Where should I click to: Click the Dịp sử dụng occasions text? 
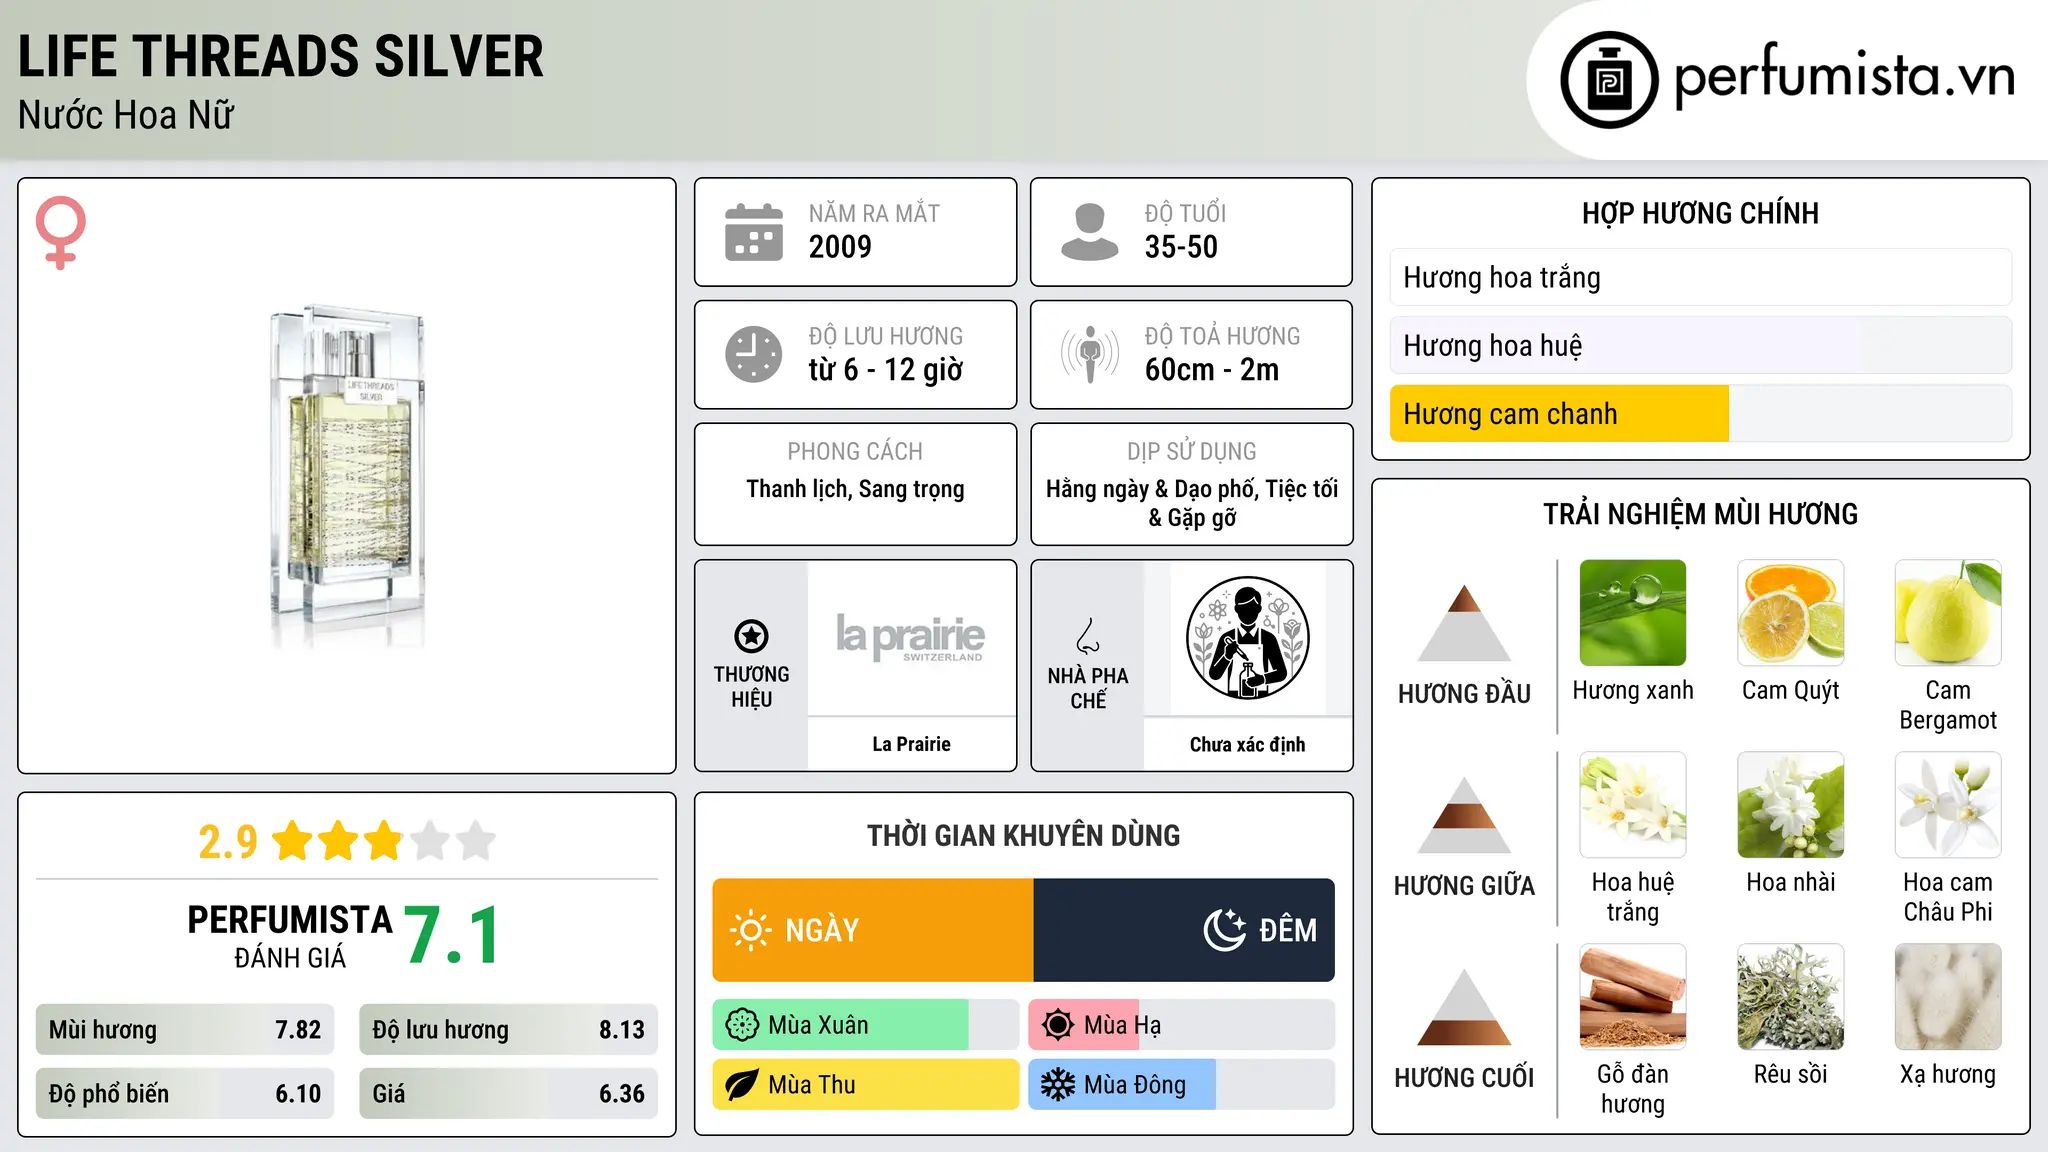point(1192,503)
